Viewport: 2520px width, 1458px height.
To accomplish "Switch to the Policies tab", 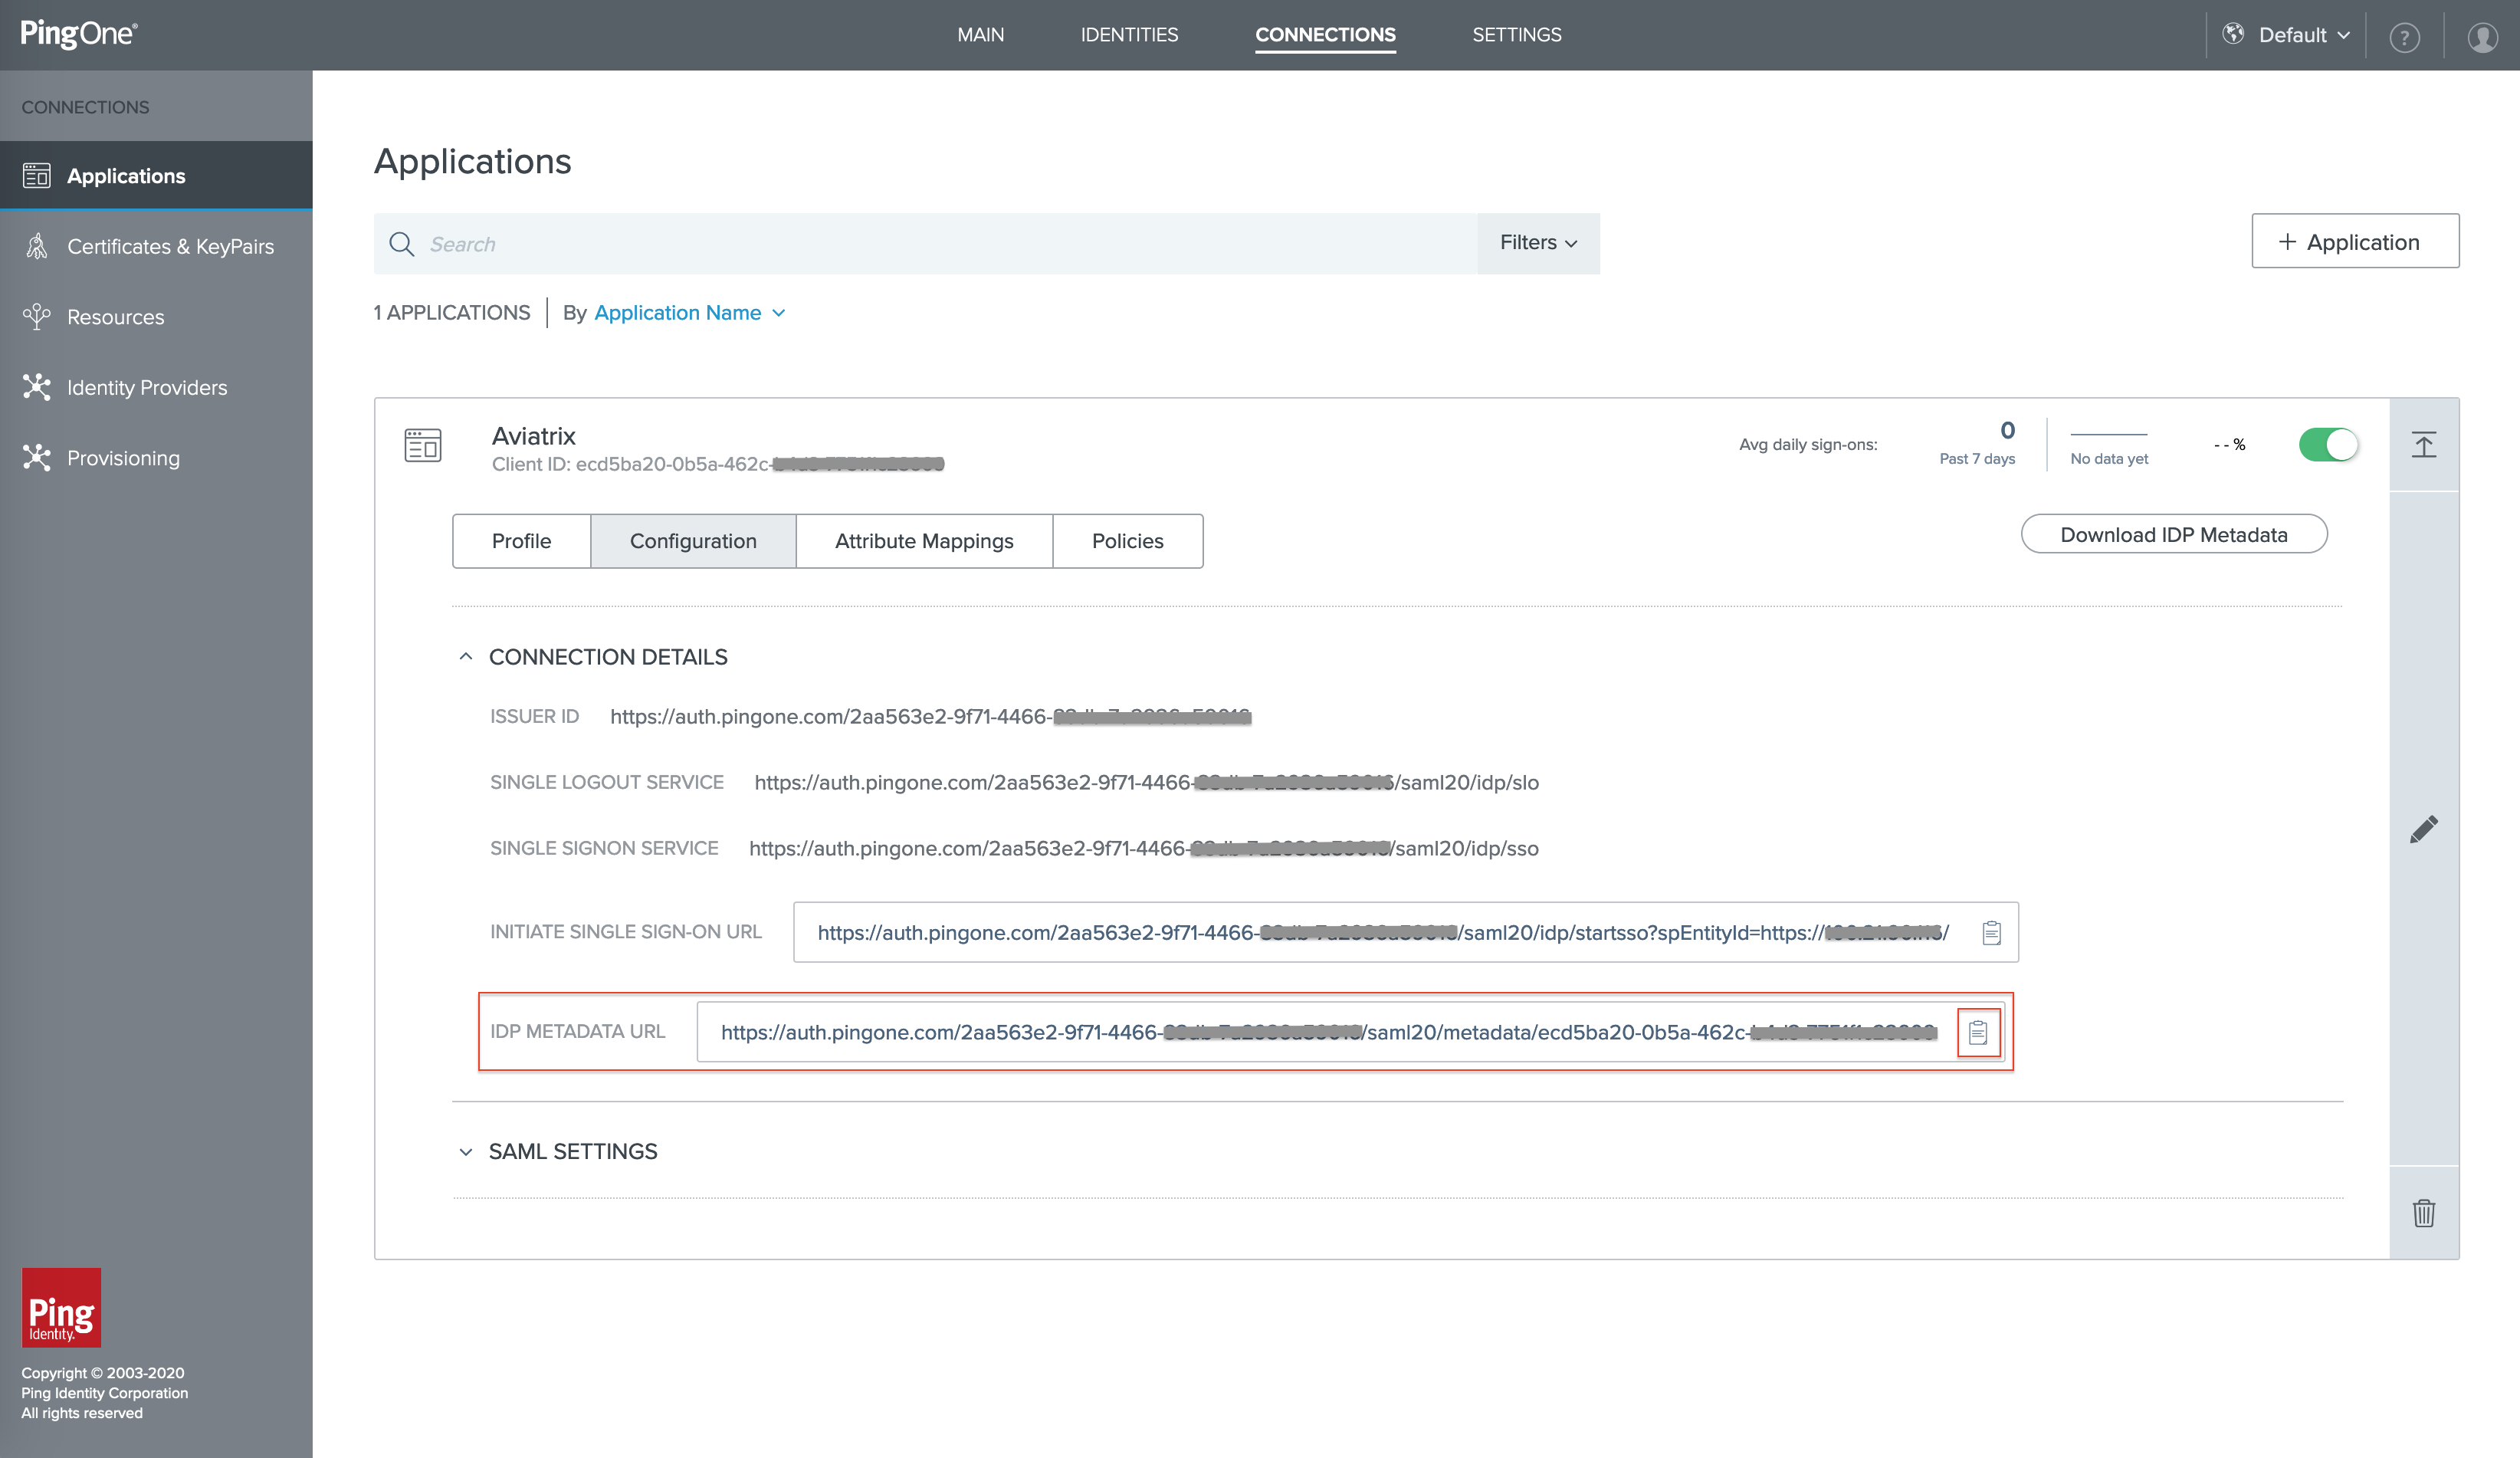I will point(1127,541).
